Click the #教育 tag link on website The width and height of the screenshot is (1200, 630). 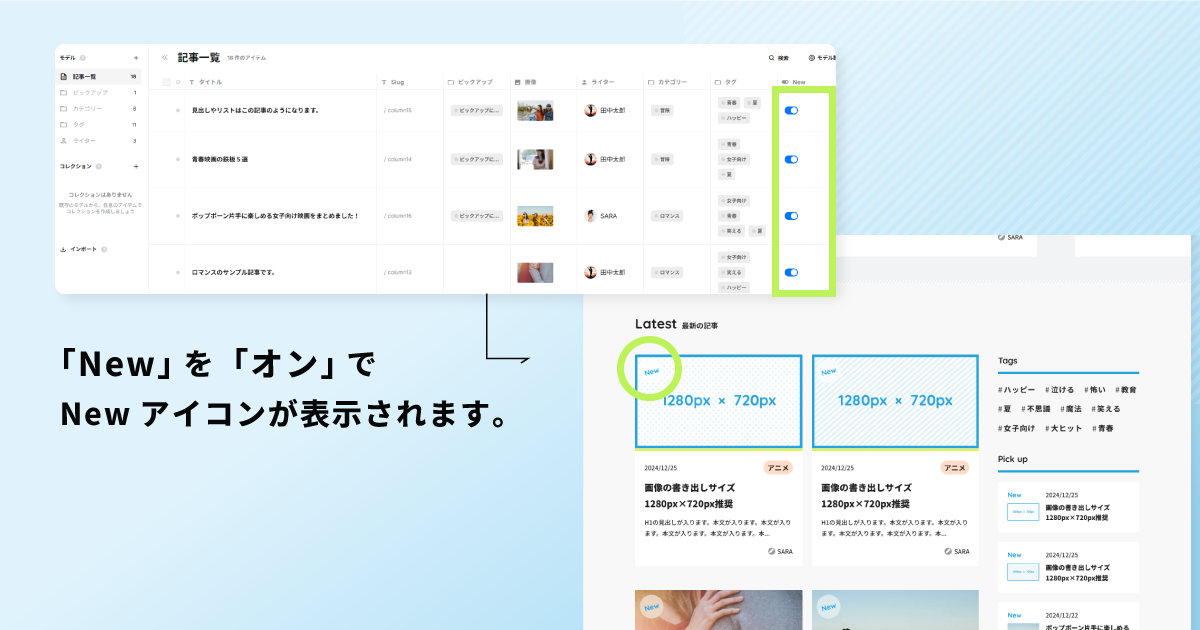pyautogui.click(x=1126, y=390)
